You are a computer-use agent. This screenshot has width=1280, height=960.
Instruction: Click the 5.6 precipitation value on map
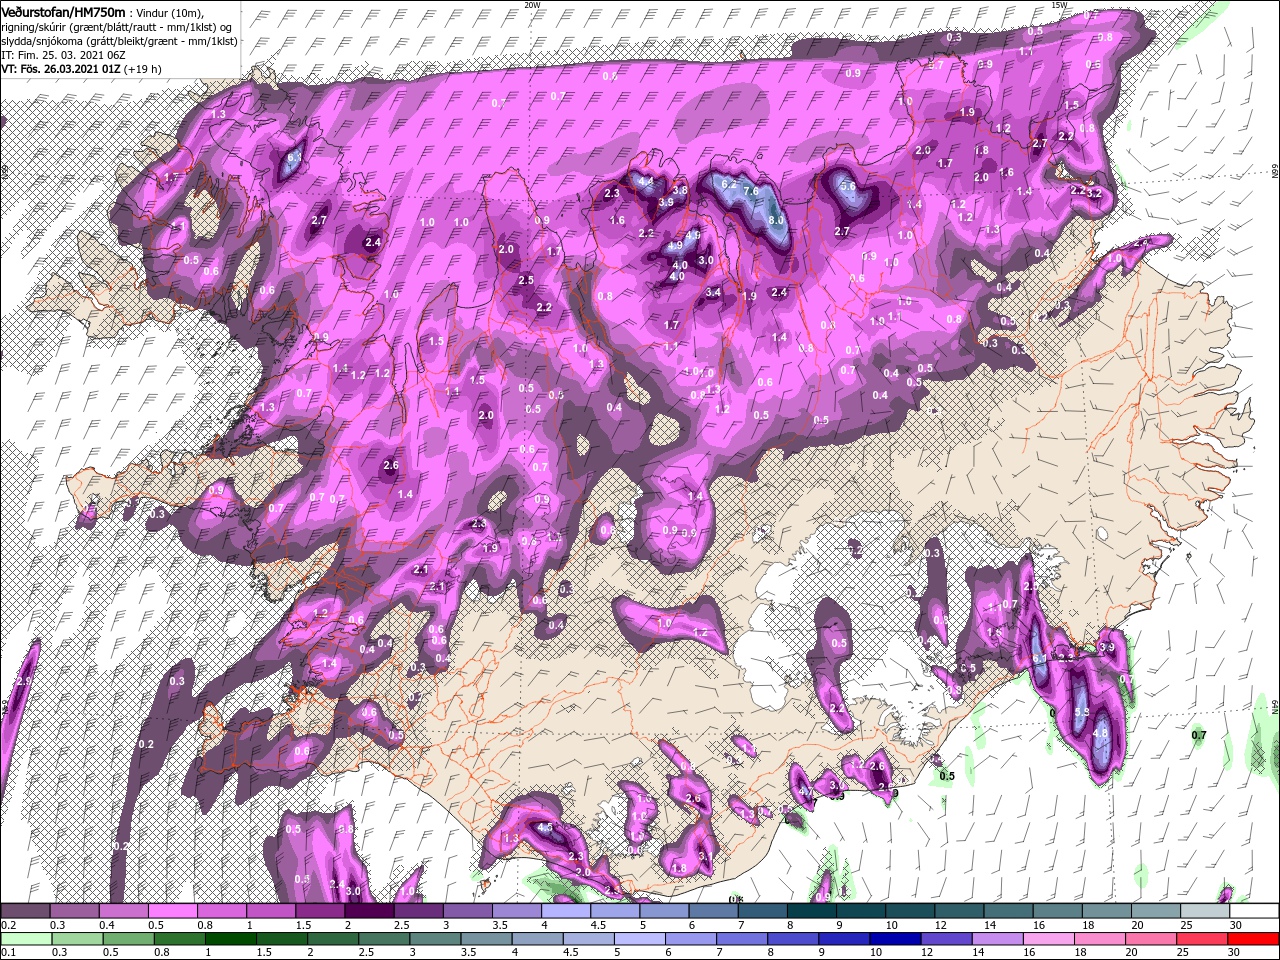(x=847, y=186)
